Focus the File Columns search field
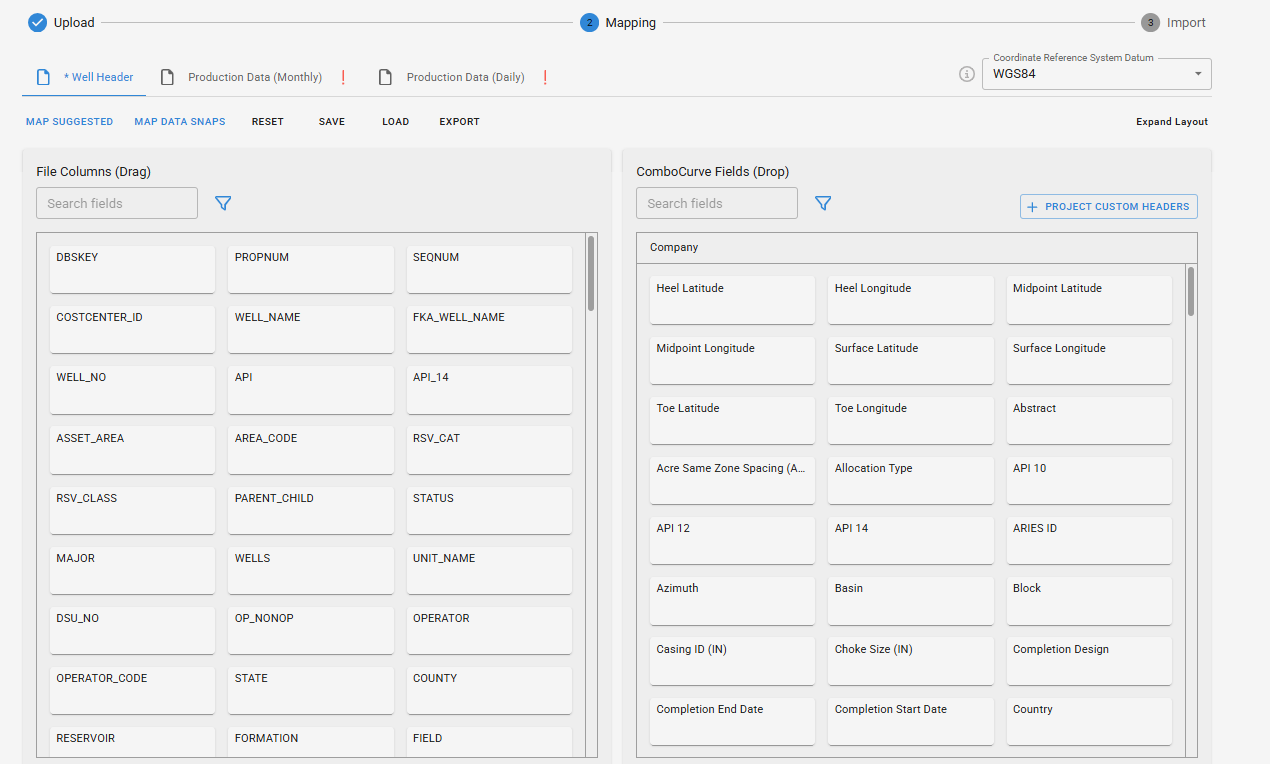 (117, 203)
